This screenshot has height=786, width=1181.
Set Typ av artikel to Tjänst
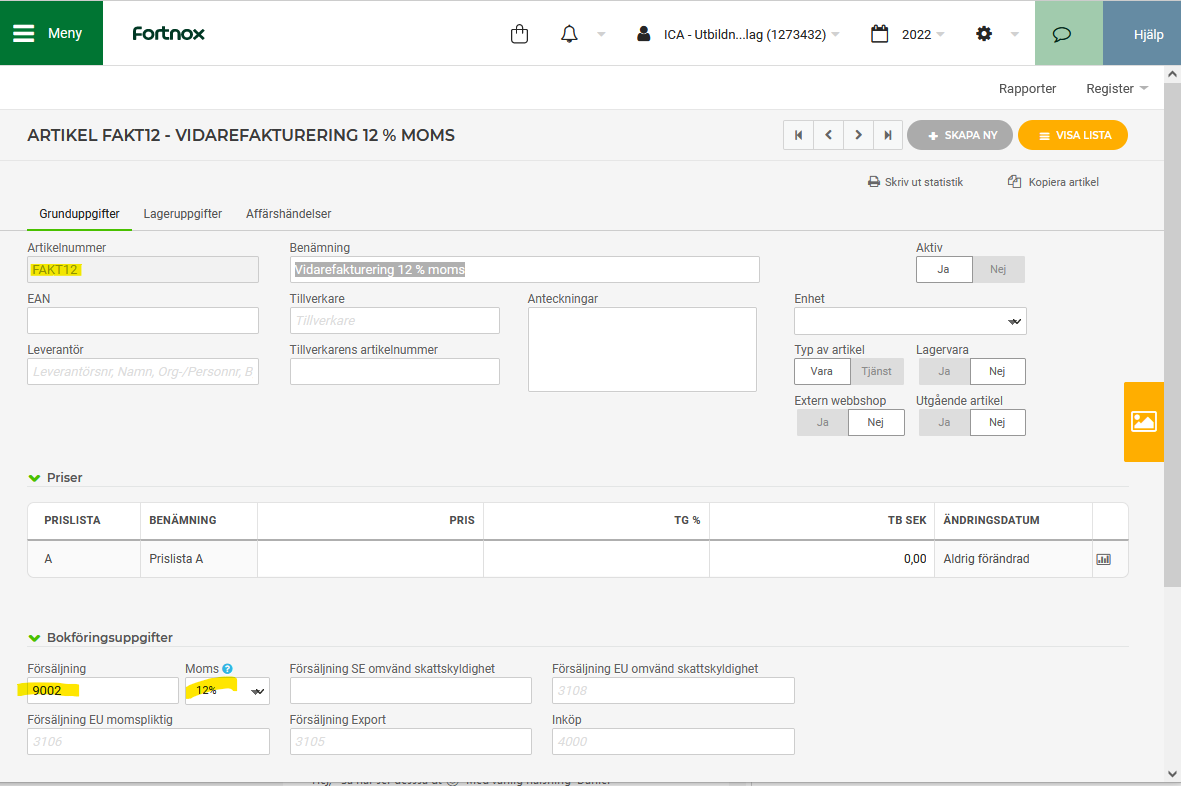[877, 371]
